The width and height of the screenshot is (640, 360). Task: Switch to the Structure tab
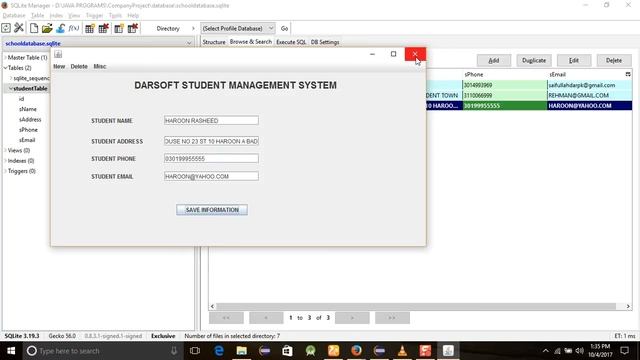point(214,42)
